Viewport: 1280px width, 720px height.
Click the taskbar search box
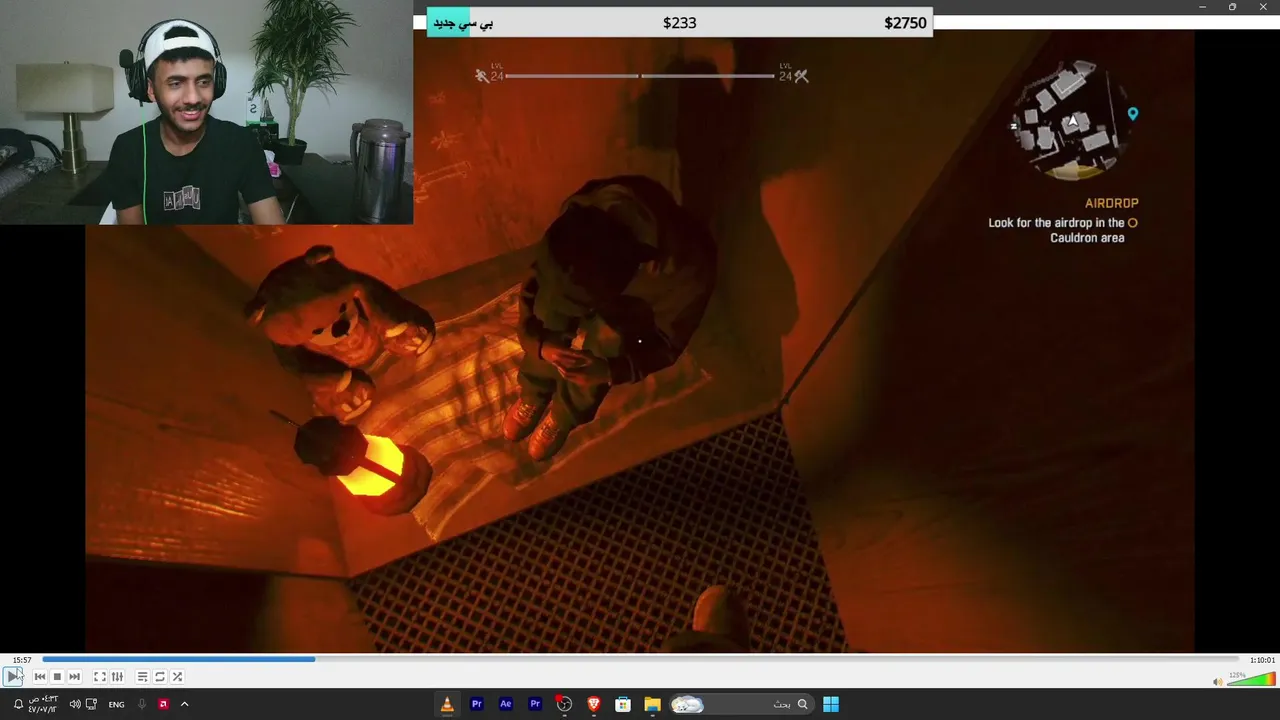742,704
